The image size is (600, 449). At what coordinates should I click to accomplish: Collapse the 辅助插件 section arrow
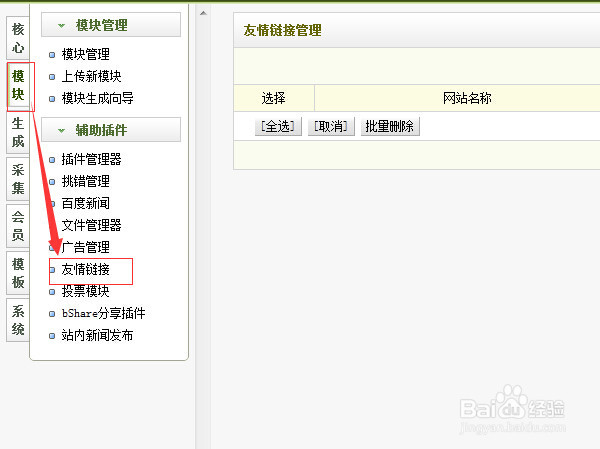click(61, 131)
